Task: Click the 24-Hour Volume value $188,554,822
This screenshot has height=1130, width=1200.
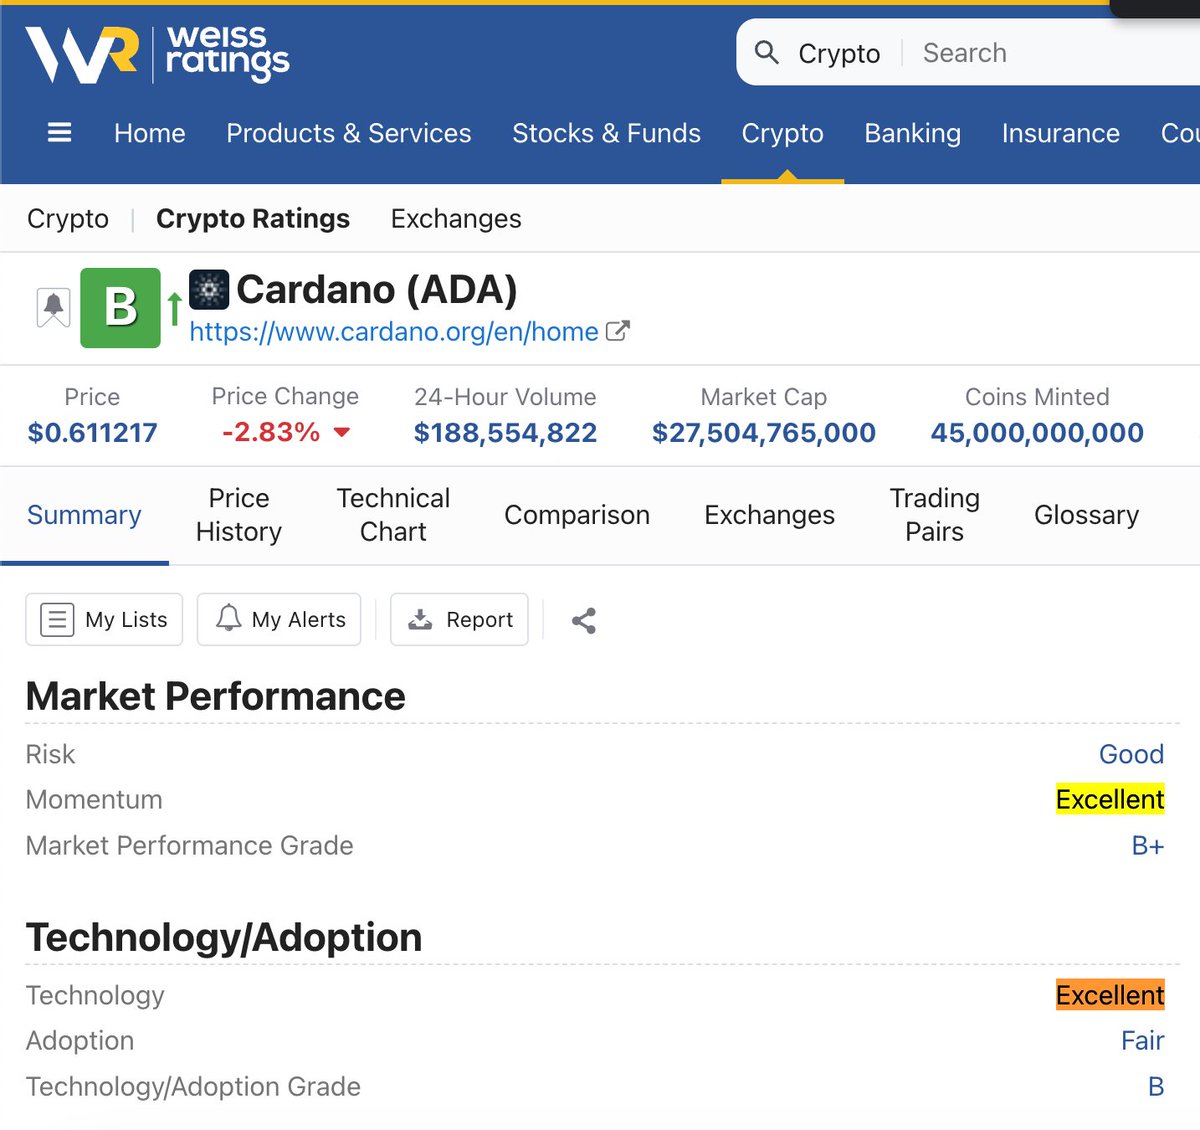Action: click(506, 433)
